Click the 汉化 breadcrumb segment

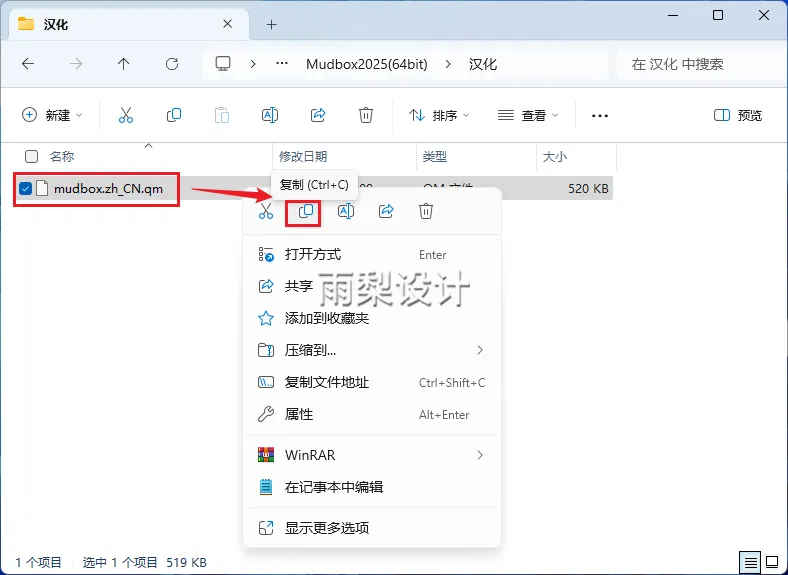pyautogui.click(x=483, y=64)
